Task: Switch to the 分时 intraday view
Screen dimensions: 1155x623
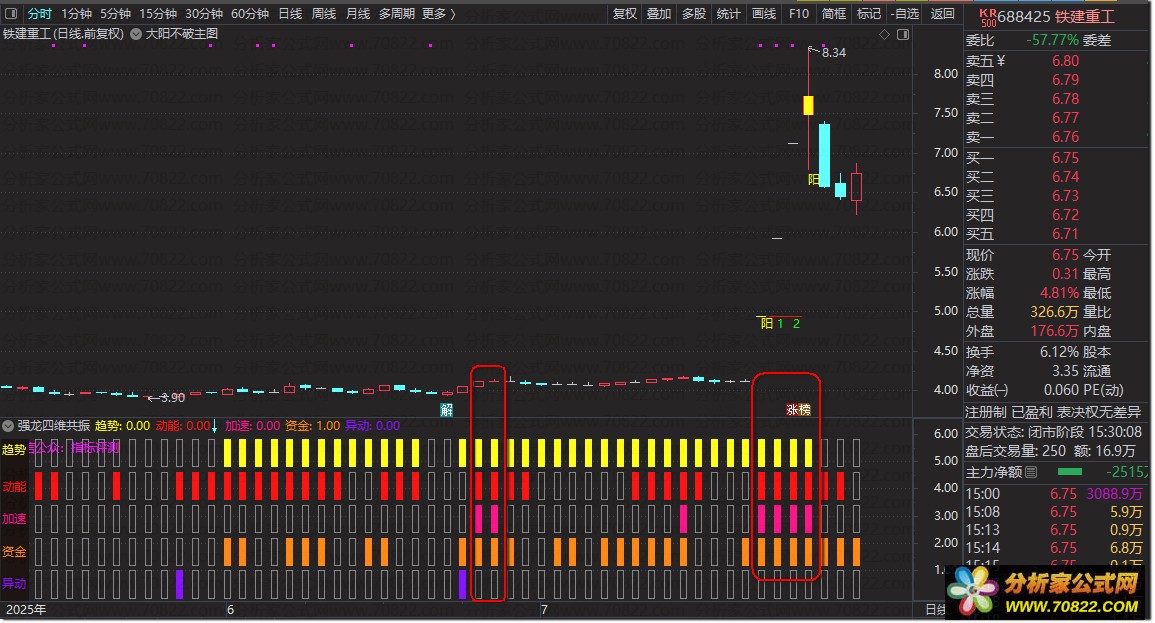Action: 39,13
